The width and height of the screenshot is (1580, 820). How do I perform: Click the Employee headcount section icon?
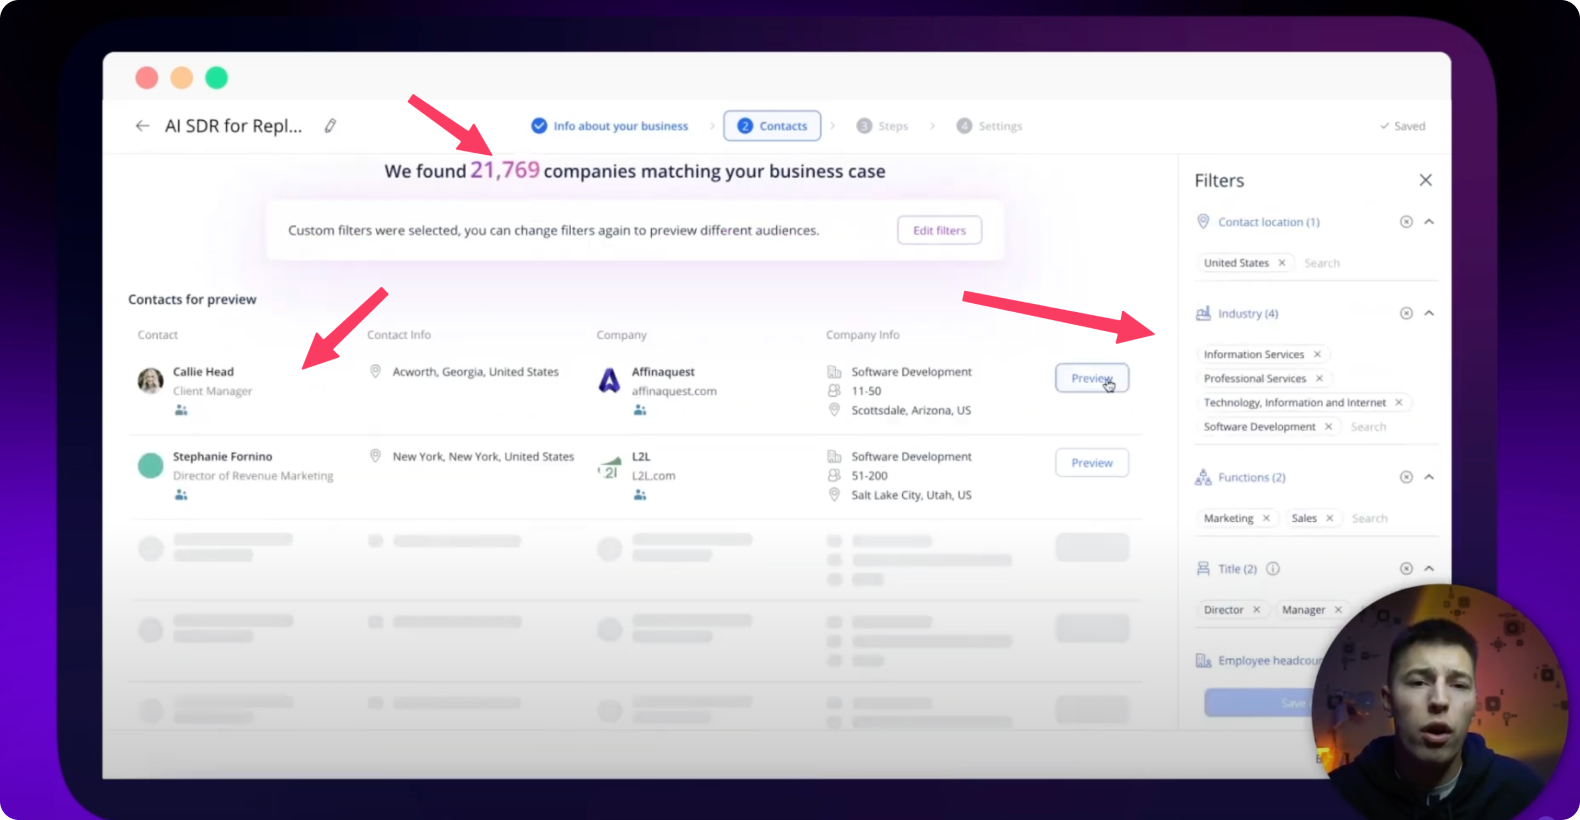tap(1203, 660)
